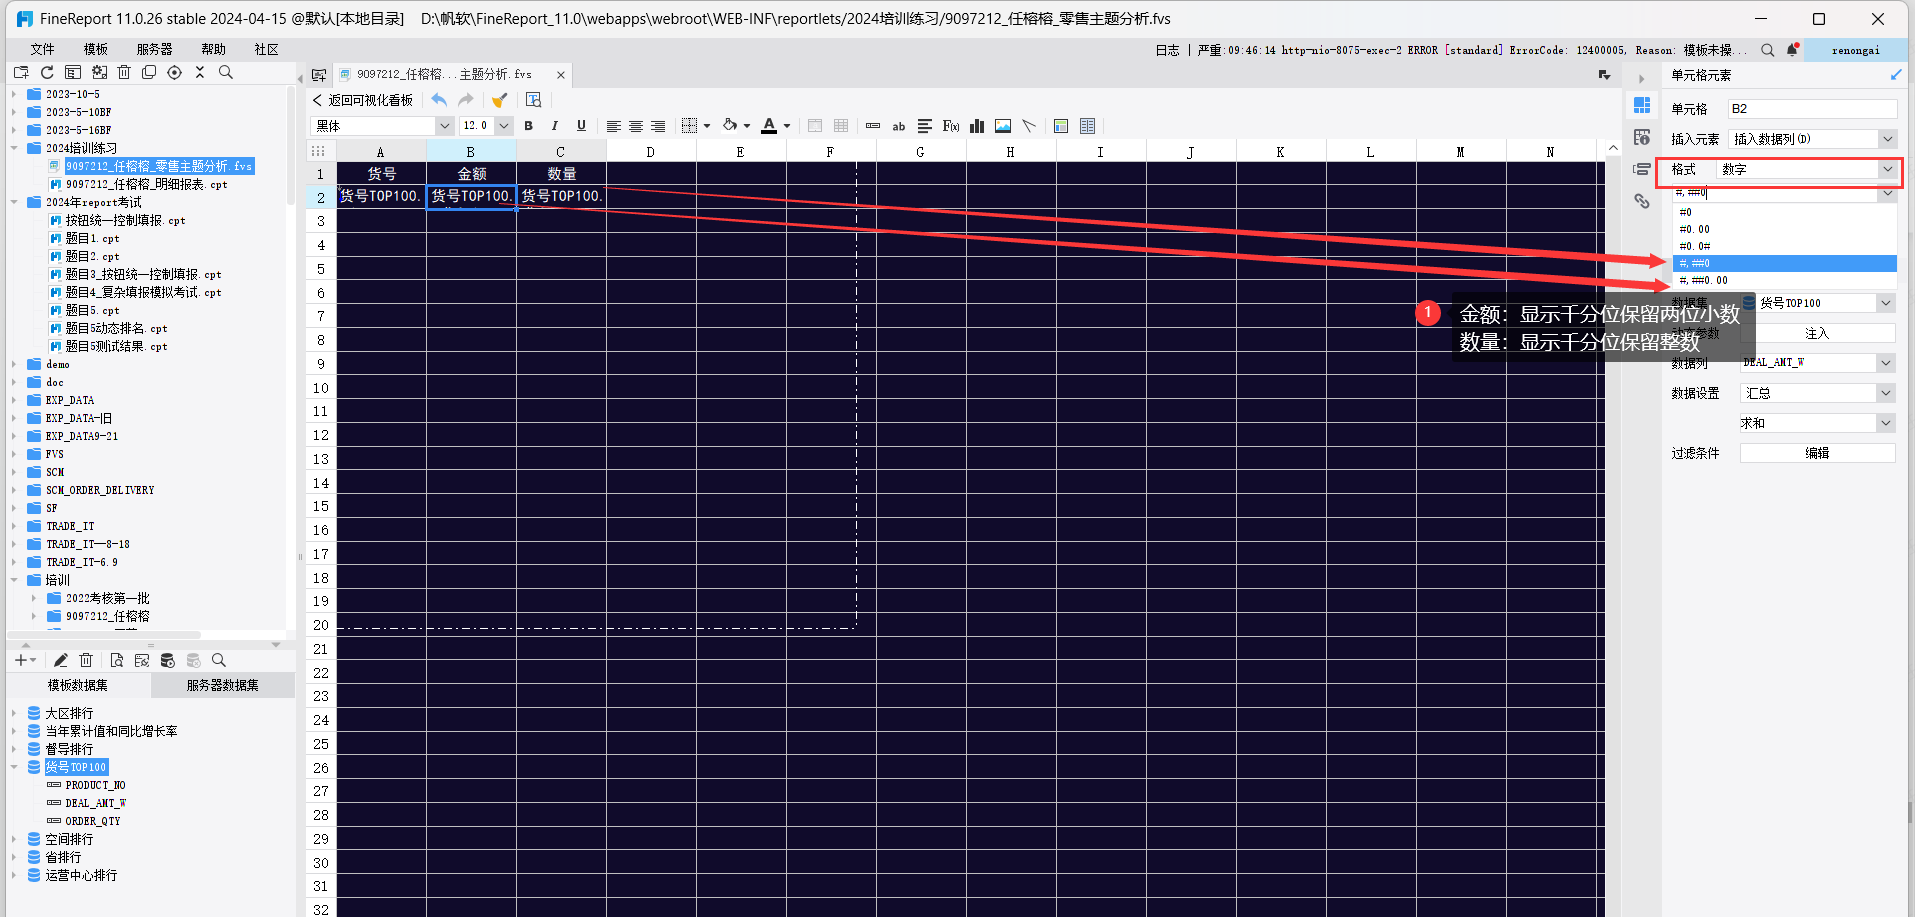Insert slash line in cell
1915x917 pixels.
(x=1029, y=126)
